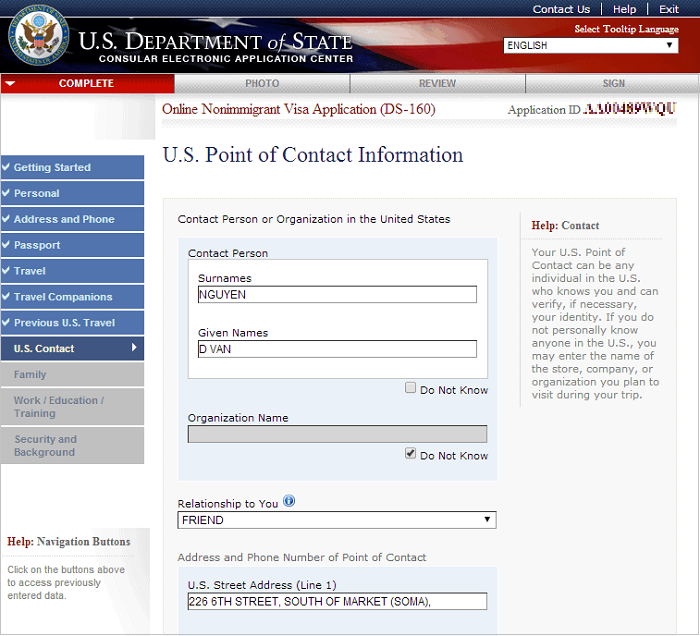This screenshot has width=700, height=636.
Task: Click the Department of State seal logo
Action: pyautogui.click(x=39, y=36)
